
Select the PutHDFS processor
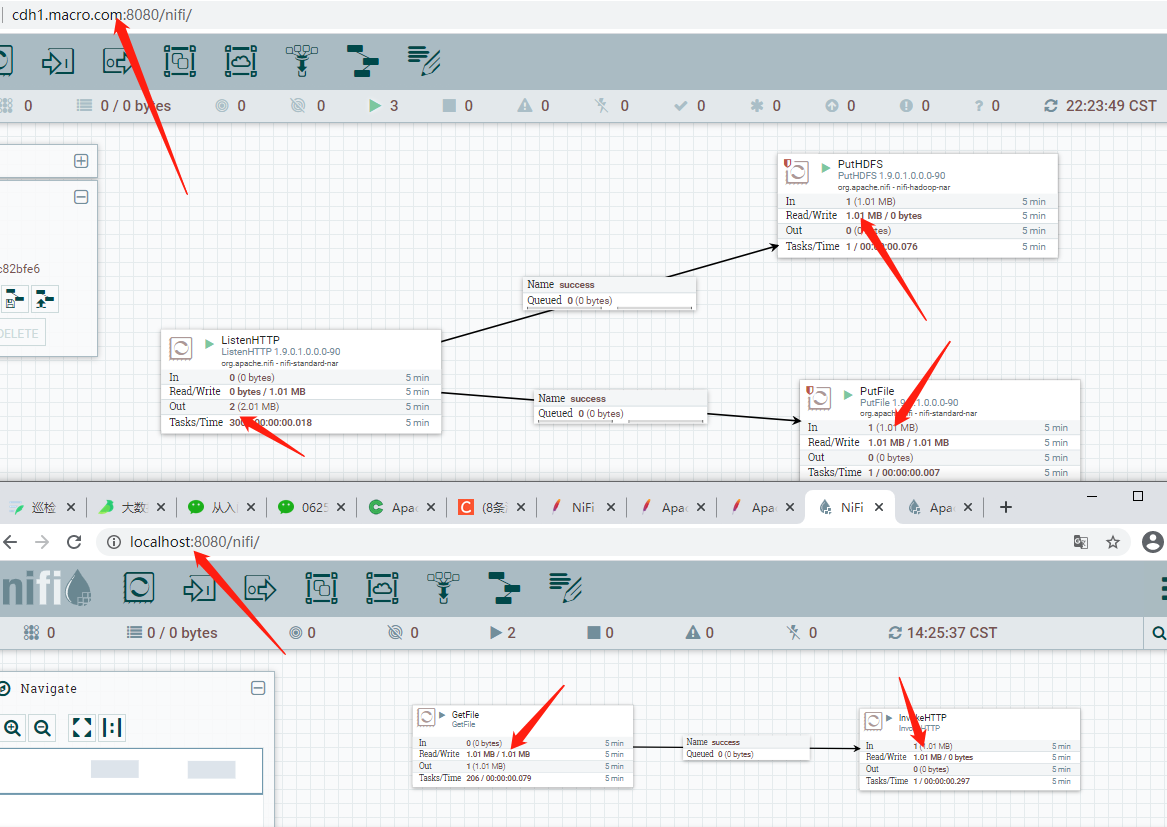click(918, 206)
